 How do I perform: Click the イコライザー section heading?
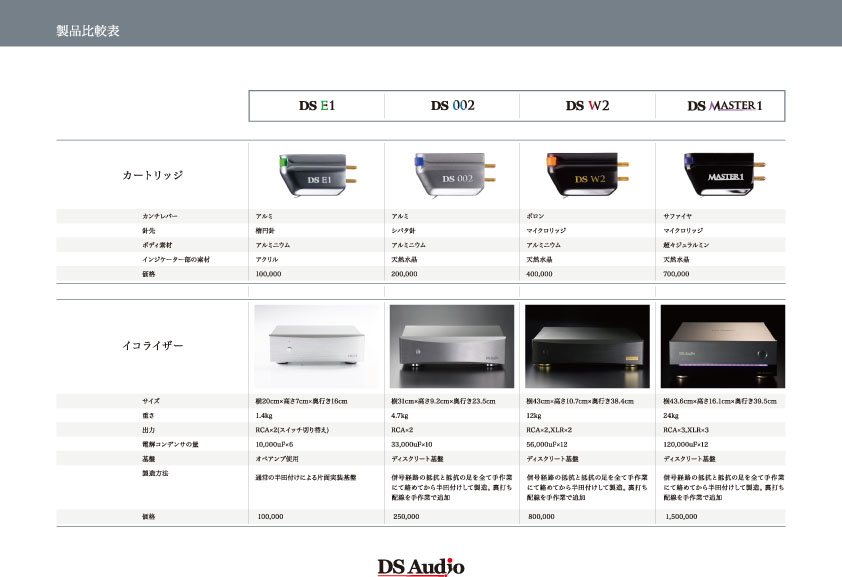(153, 346)
